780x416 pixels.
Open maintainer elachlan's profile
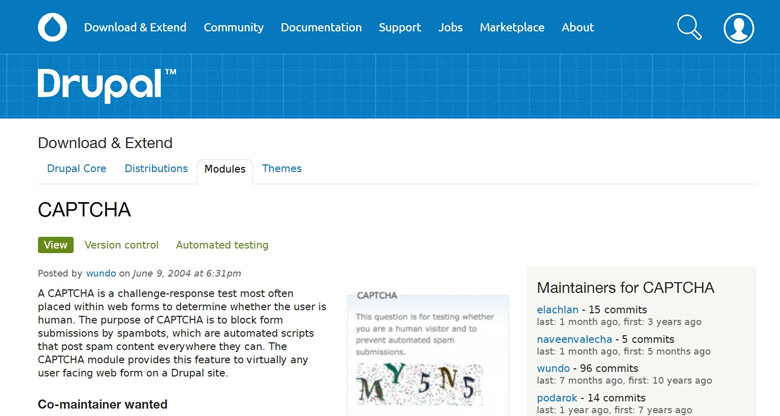click(558, 310)
